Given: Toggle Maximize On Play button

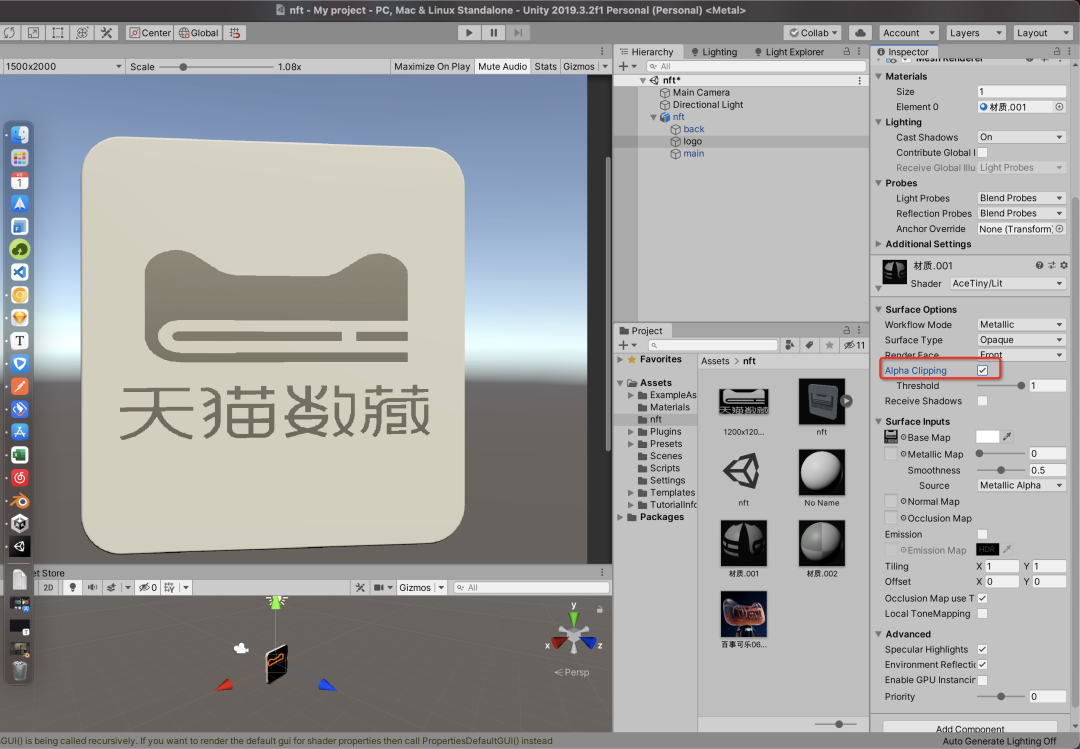Looking at the screenshot, I should point(432,66).
